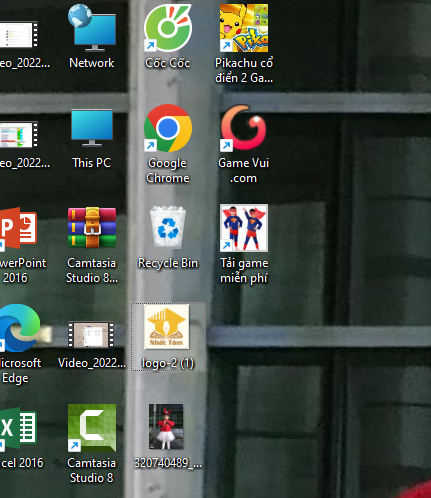431x498 pixels.
Task: Select the Game Vui .com shortcut
Action: coord(244,128)
